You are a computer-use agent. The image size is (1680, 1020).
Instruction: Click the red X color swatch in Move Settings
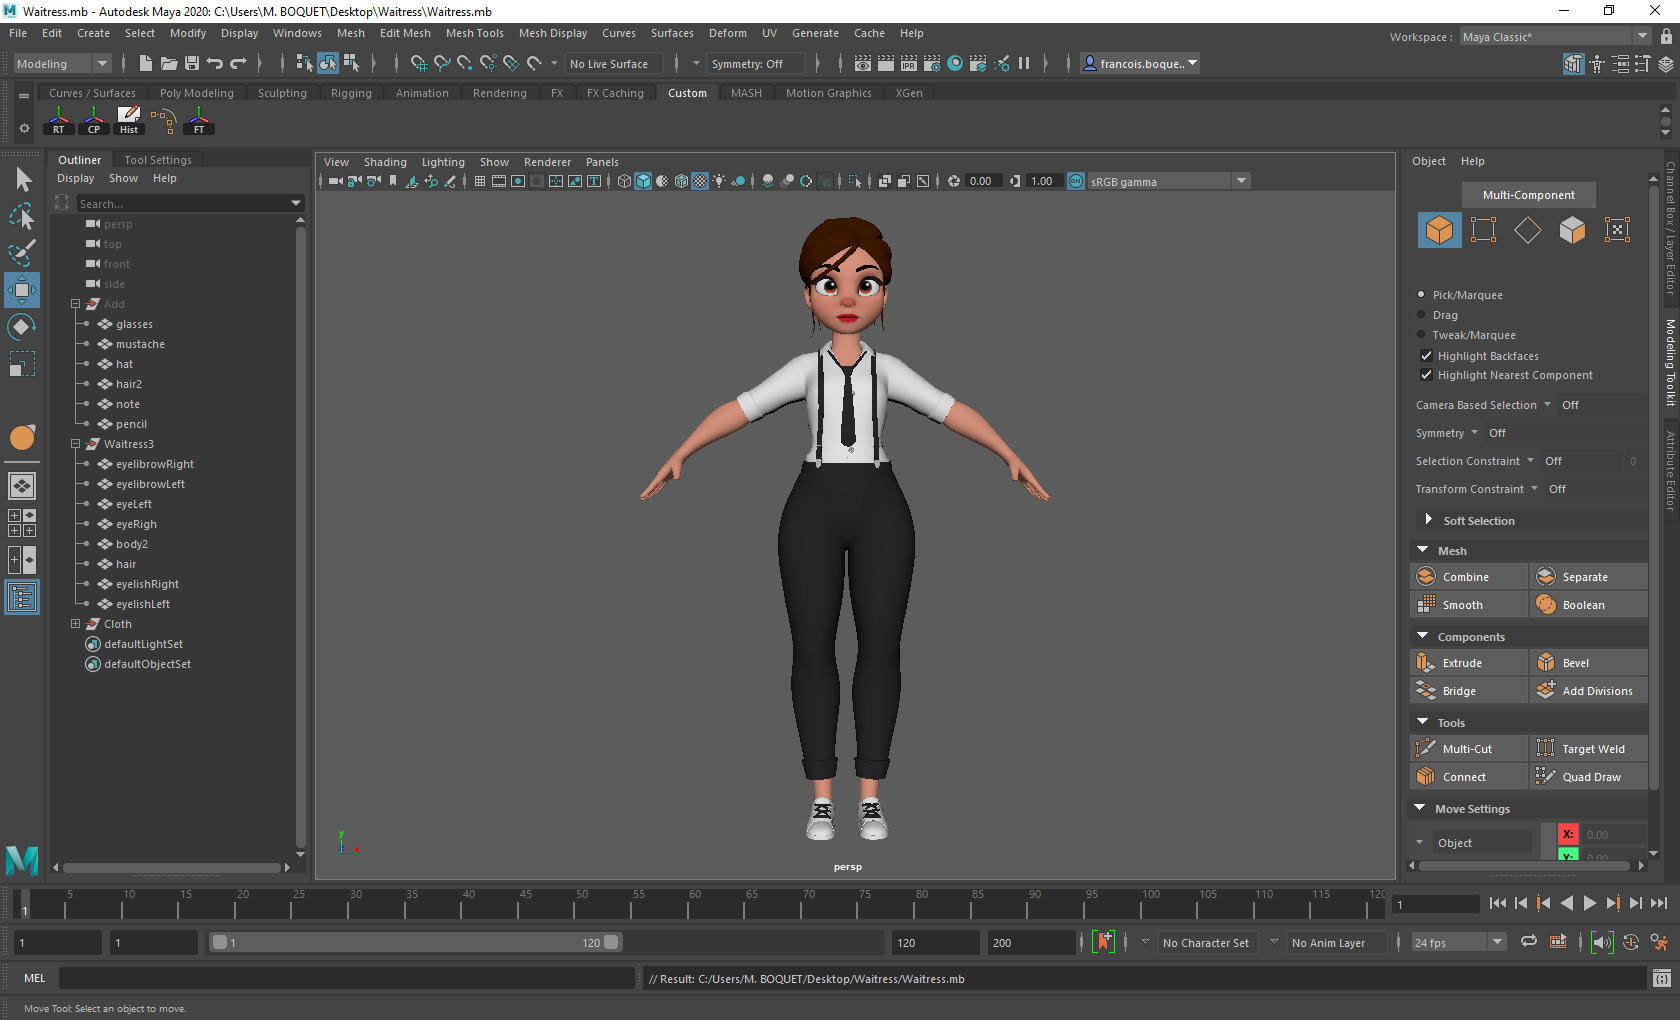point(1568,834)
